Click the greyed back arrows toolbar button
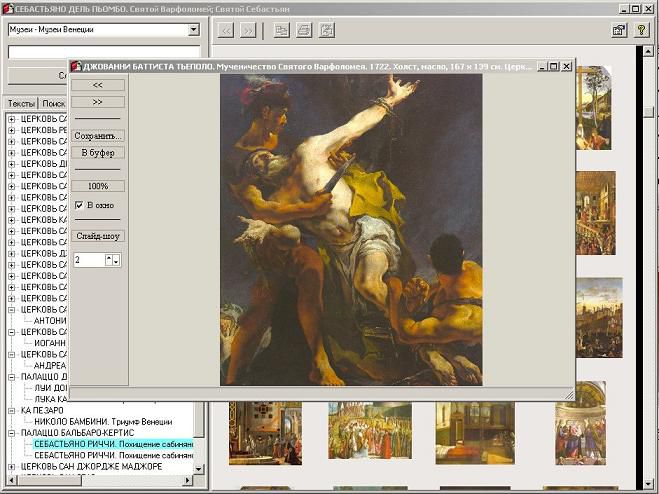Screen dimensions: 659x494 pos(227,30)
